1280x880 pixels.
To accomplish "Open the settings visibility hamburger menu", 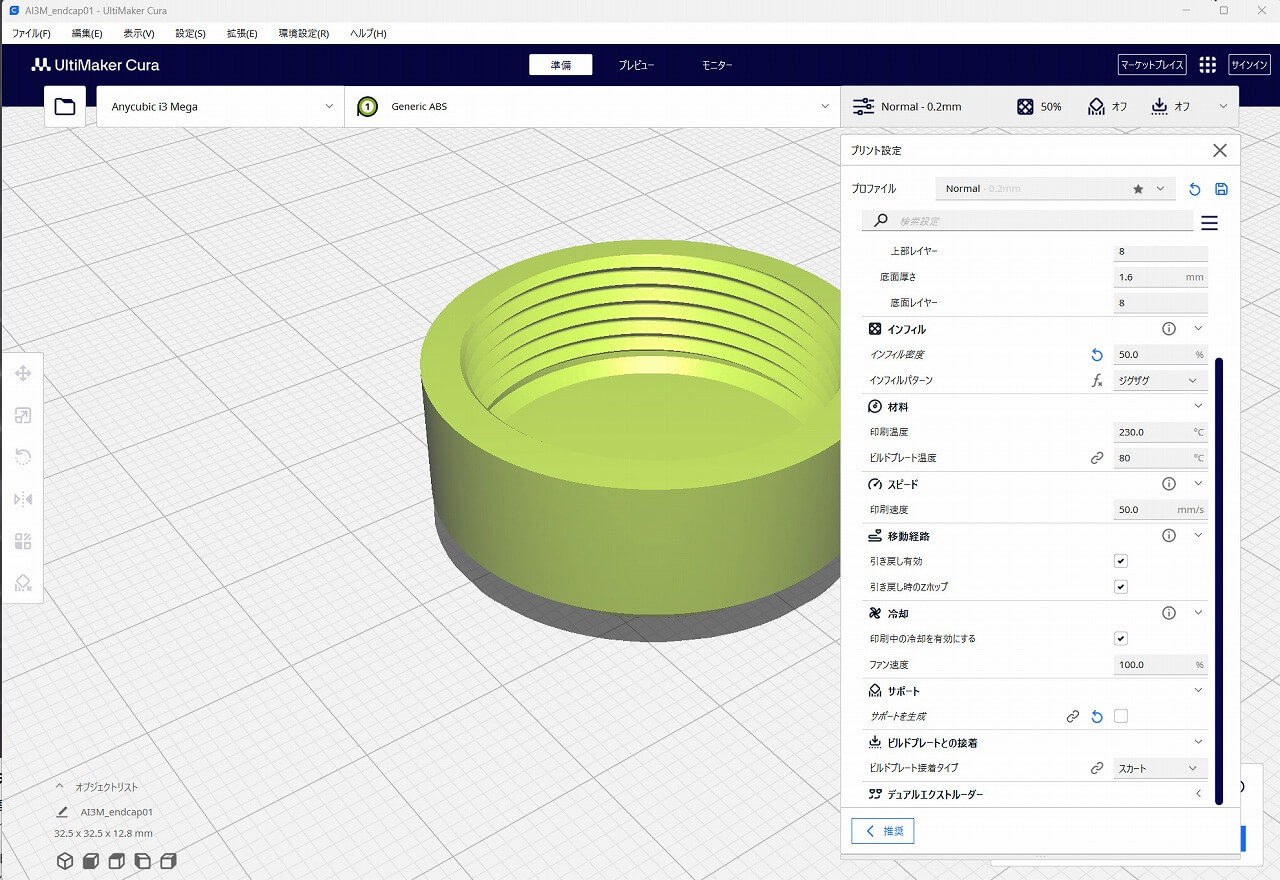I will (x=1209, y=223).
